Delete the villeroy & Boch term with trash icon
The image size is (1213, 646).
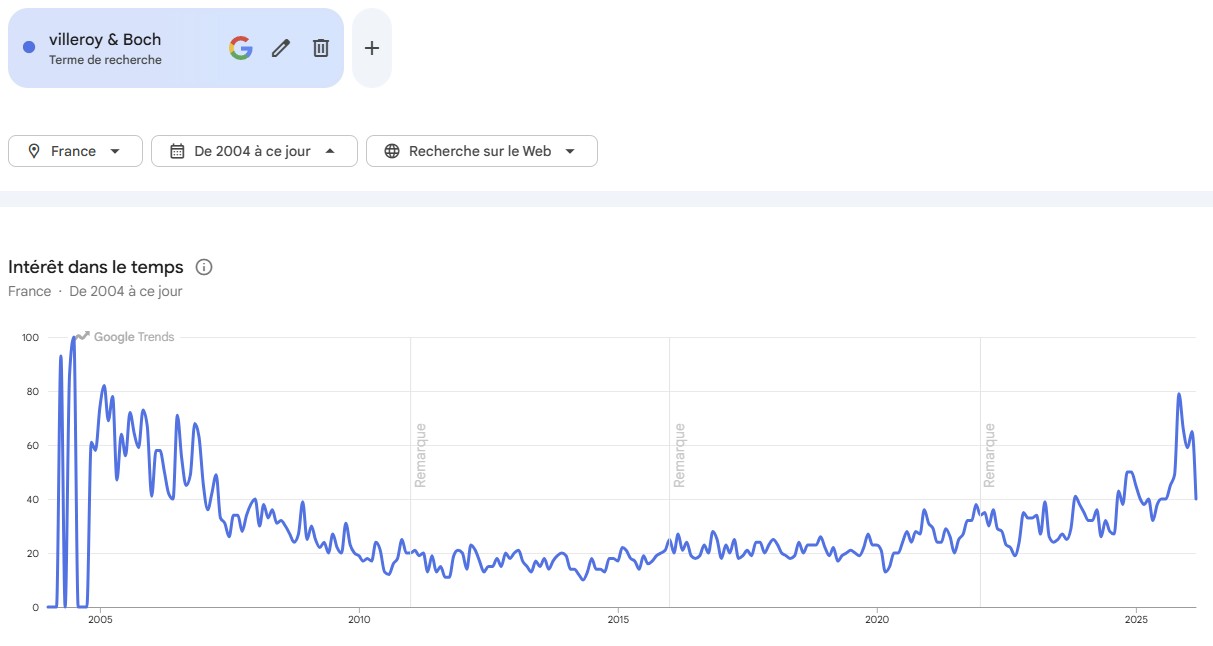point(321,48)
